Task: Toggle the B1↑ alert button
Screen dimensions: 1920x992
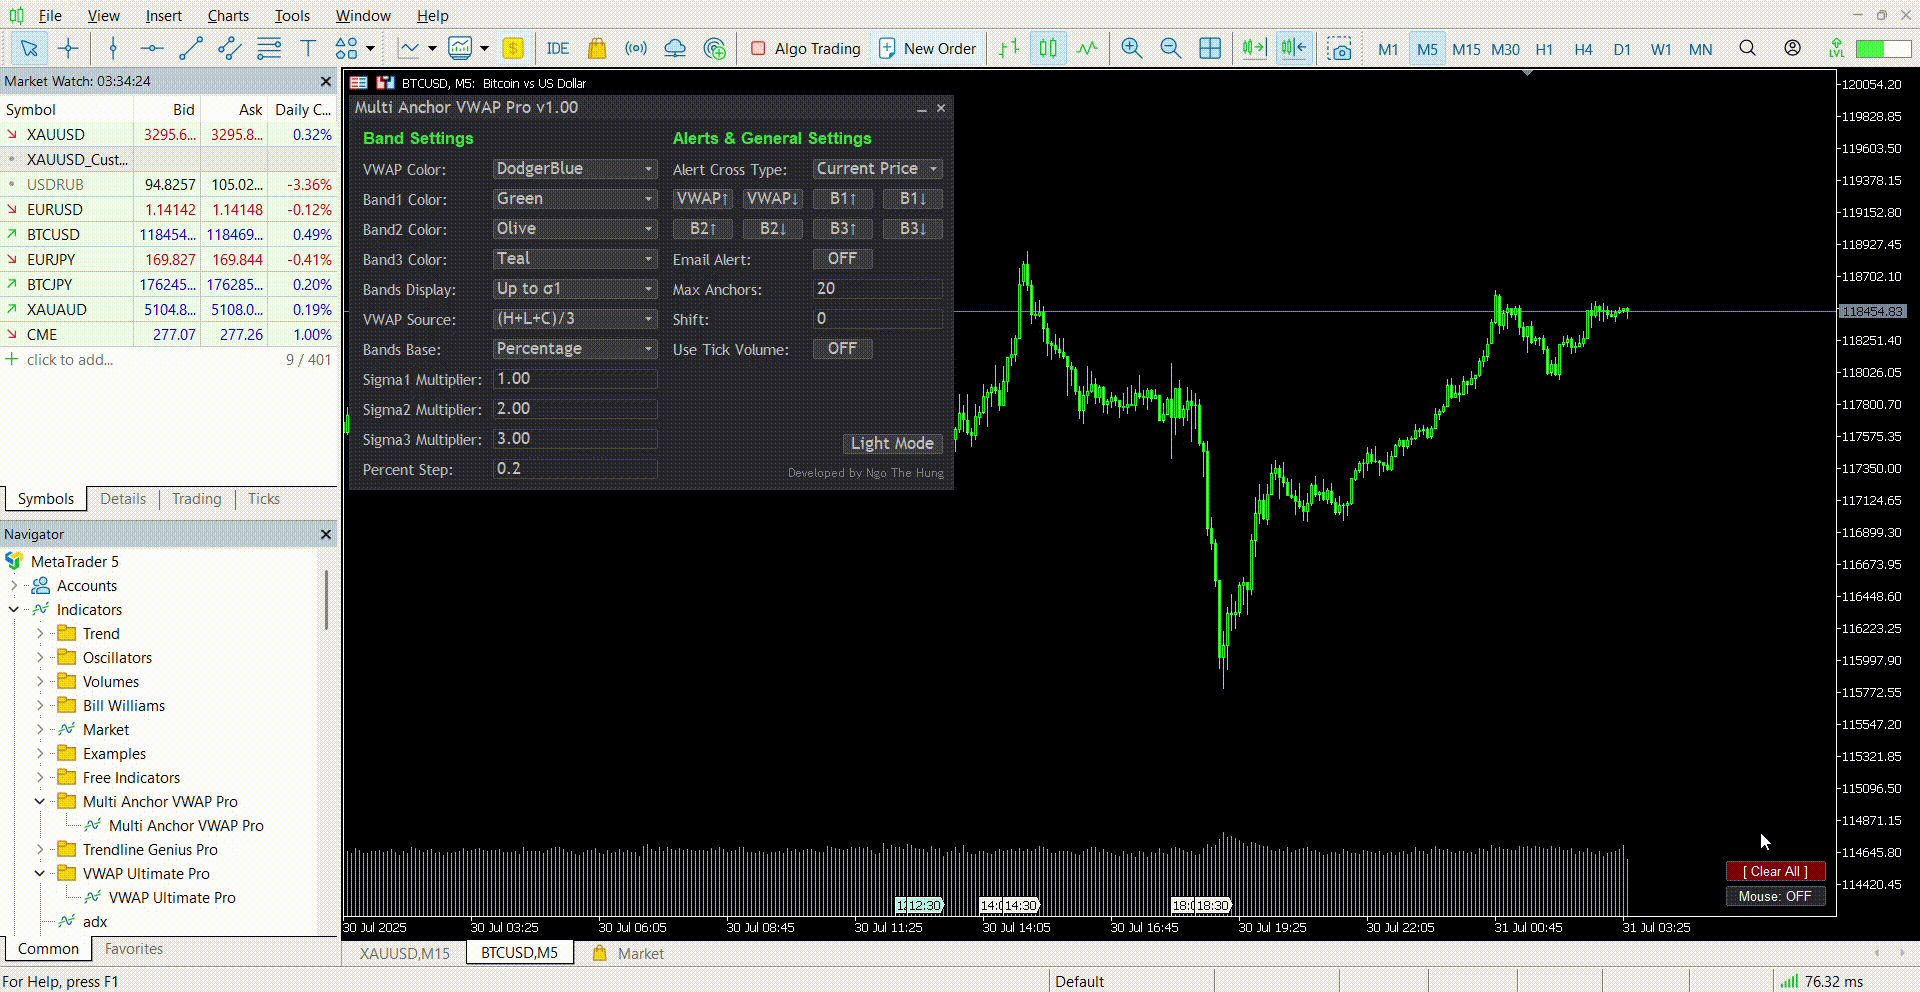Action: coord(843,199)
